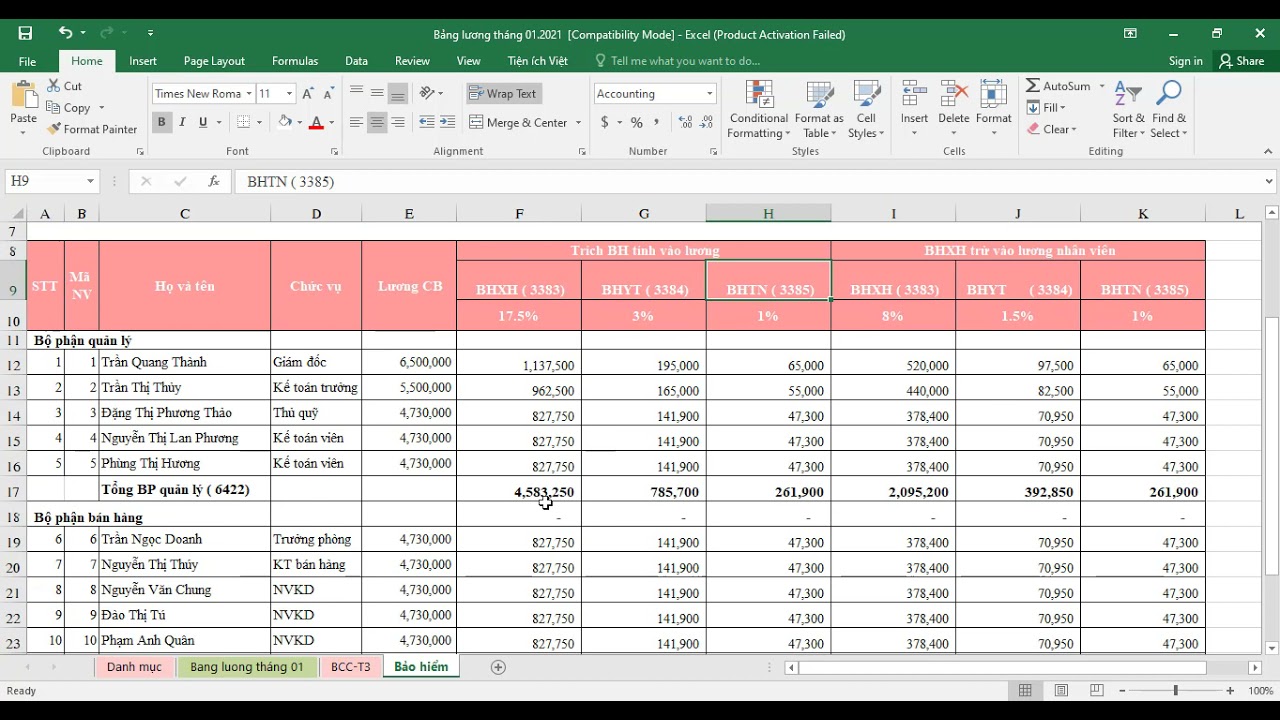Toggle Bold formatting
The image size is (1280, 720).
point(161,122)
